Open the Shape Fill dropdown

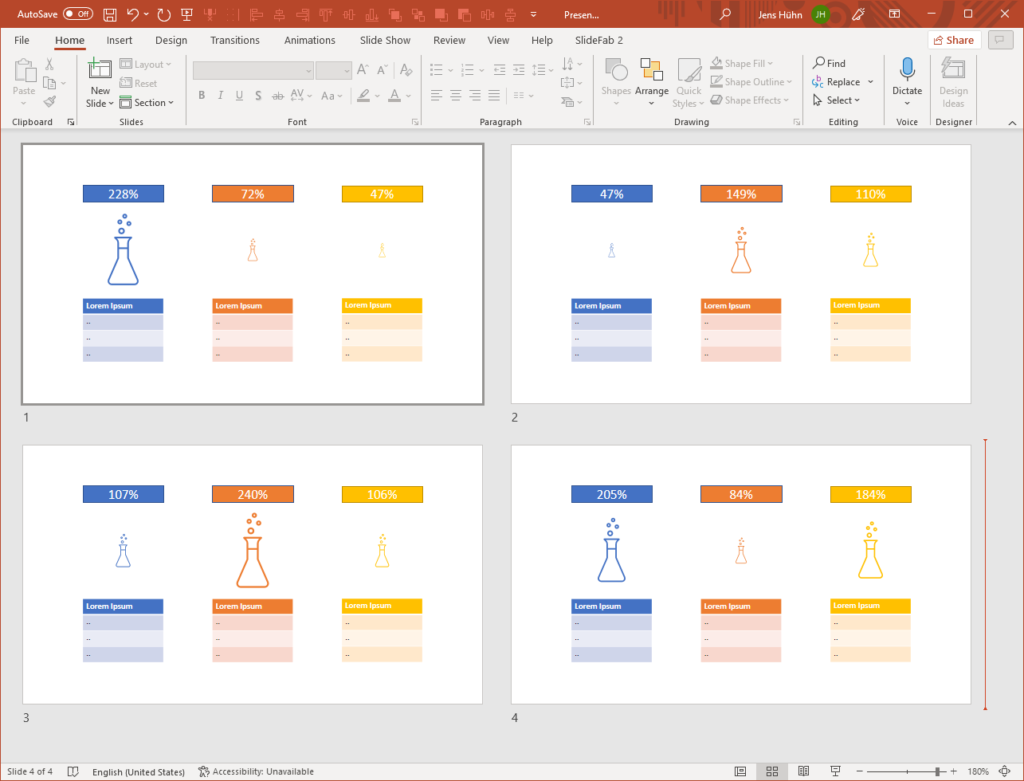click(x=742, y=63)
